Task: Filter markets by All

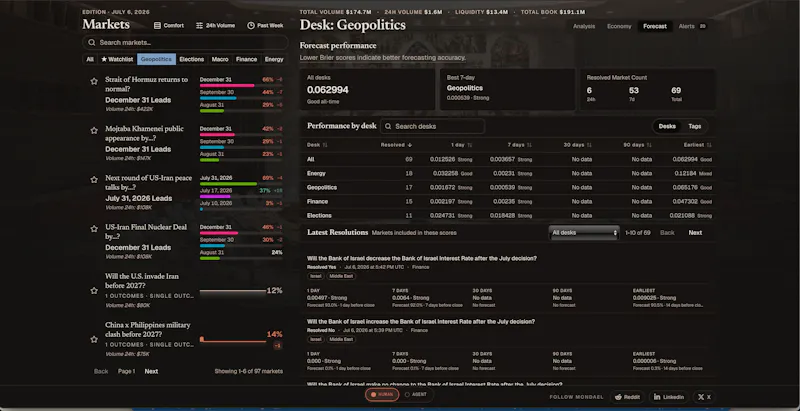Action: 90,60
